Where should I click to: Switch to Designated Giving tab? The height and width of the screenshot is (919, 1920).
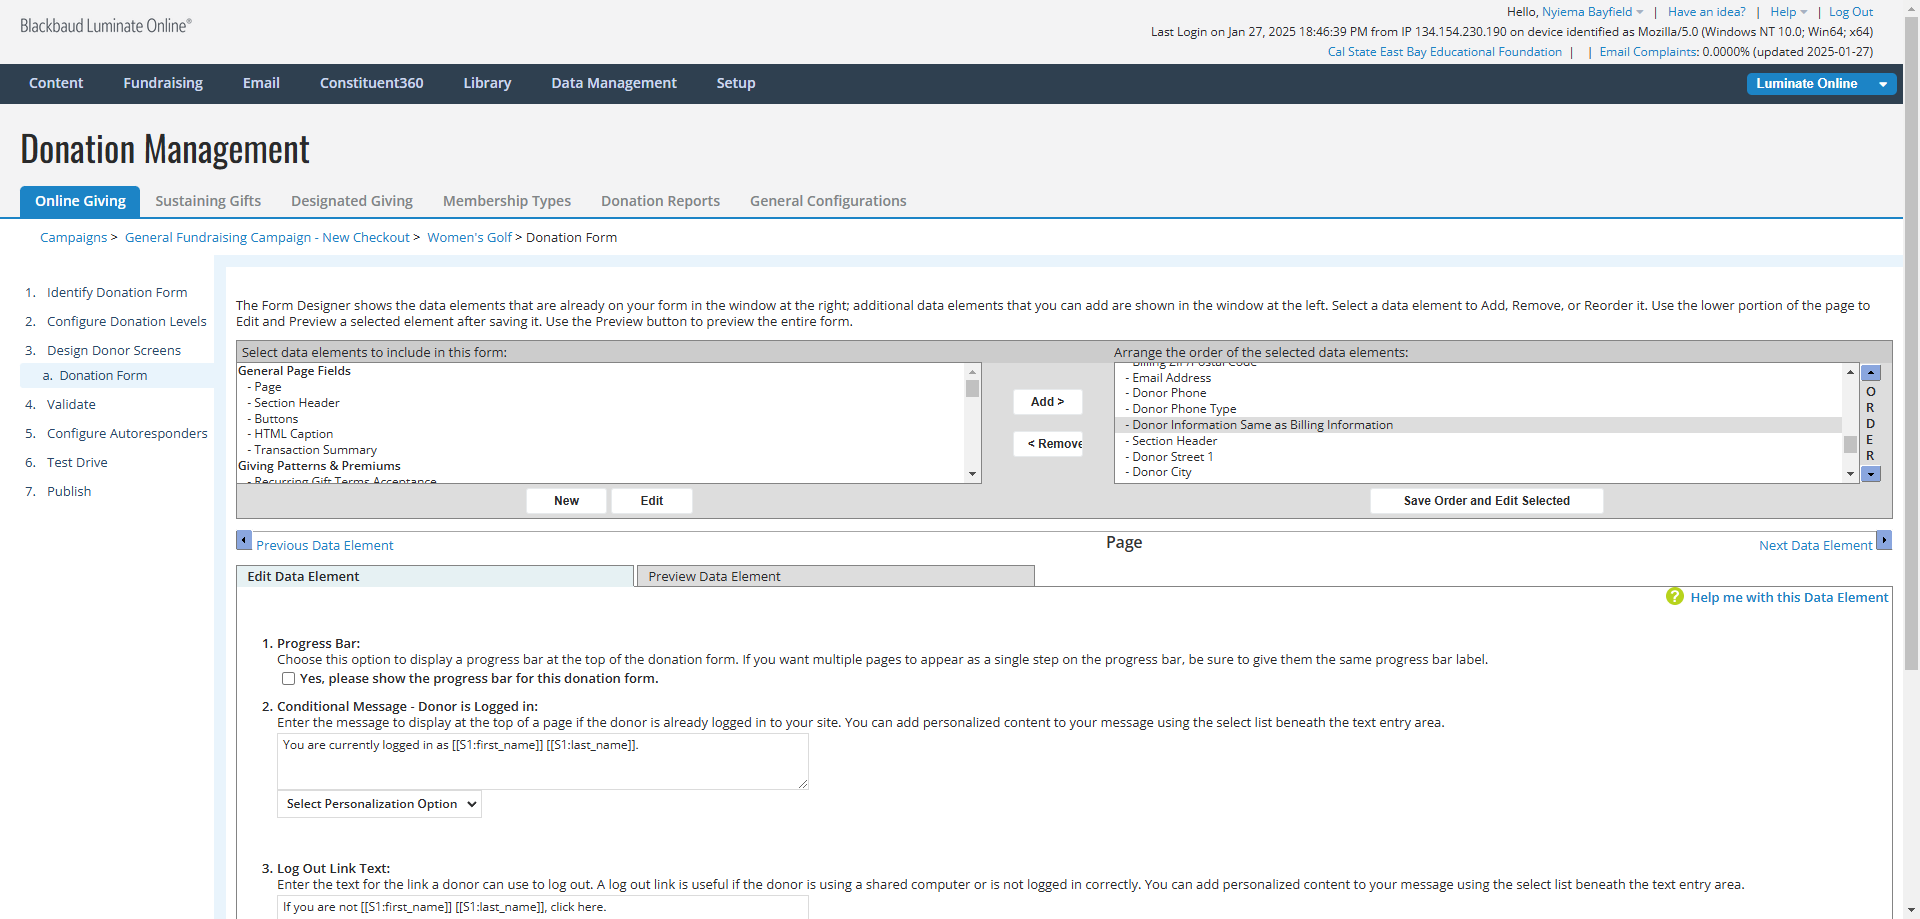click(x=352, y=201)
